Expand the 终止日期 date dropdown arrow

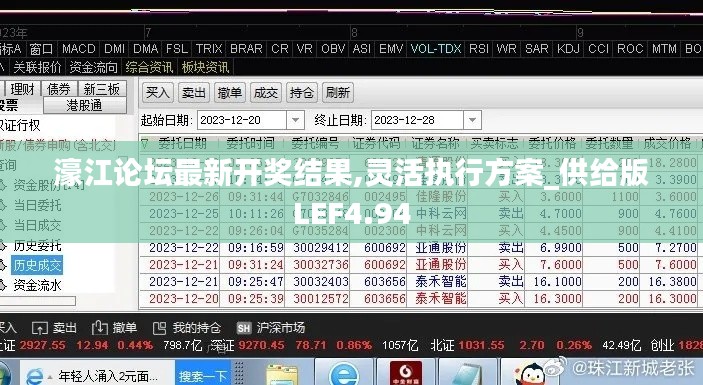(x=472, y=120)
